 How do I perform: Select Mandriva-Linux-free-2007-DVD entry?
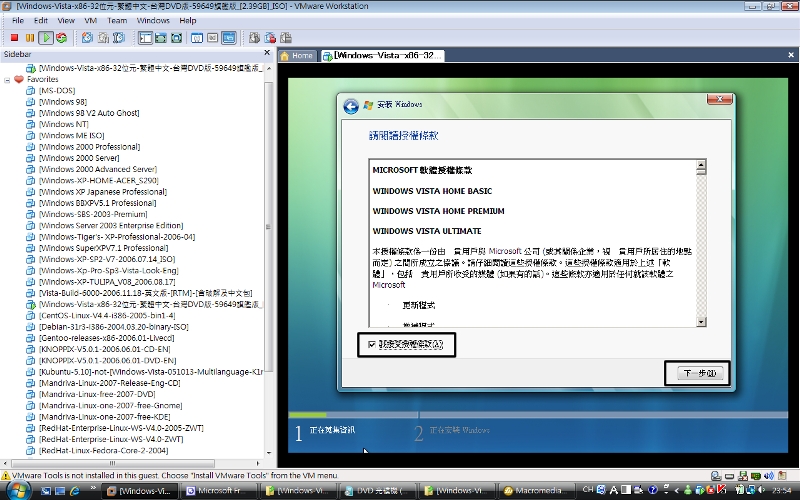tap(97, 394)
